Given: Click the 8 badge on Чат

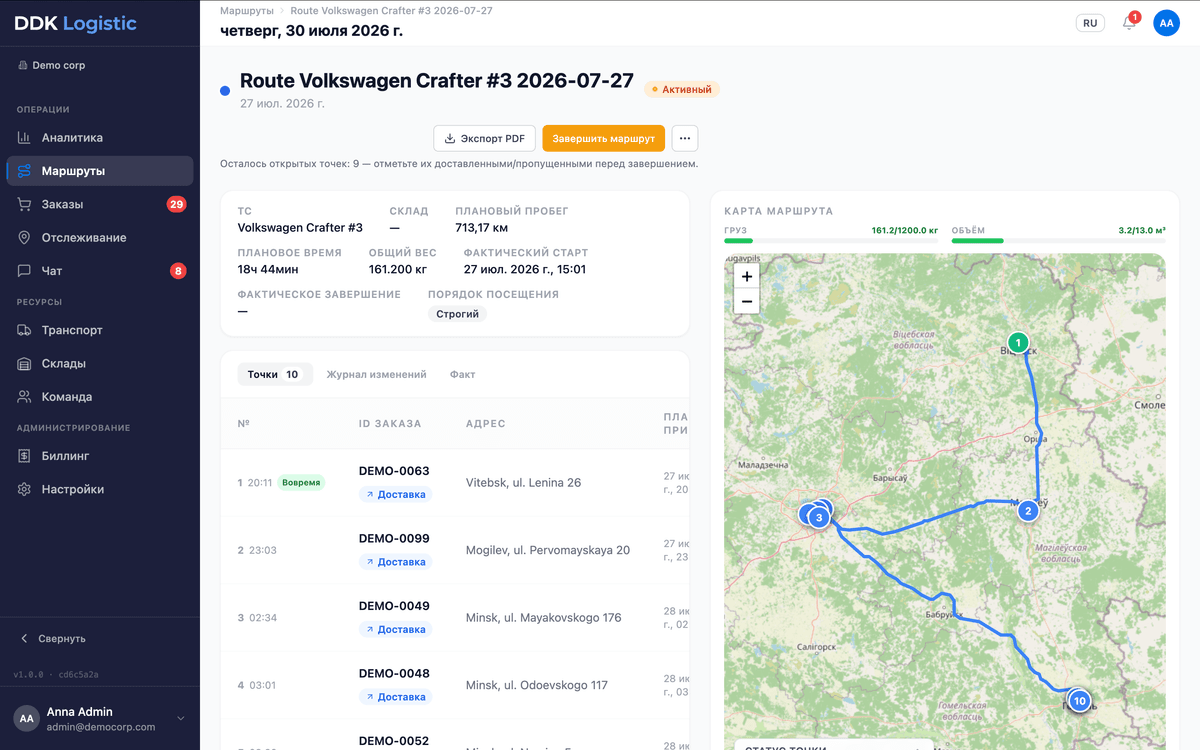Looking at the screenshot, I should point(178,271).
